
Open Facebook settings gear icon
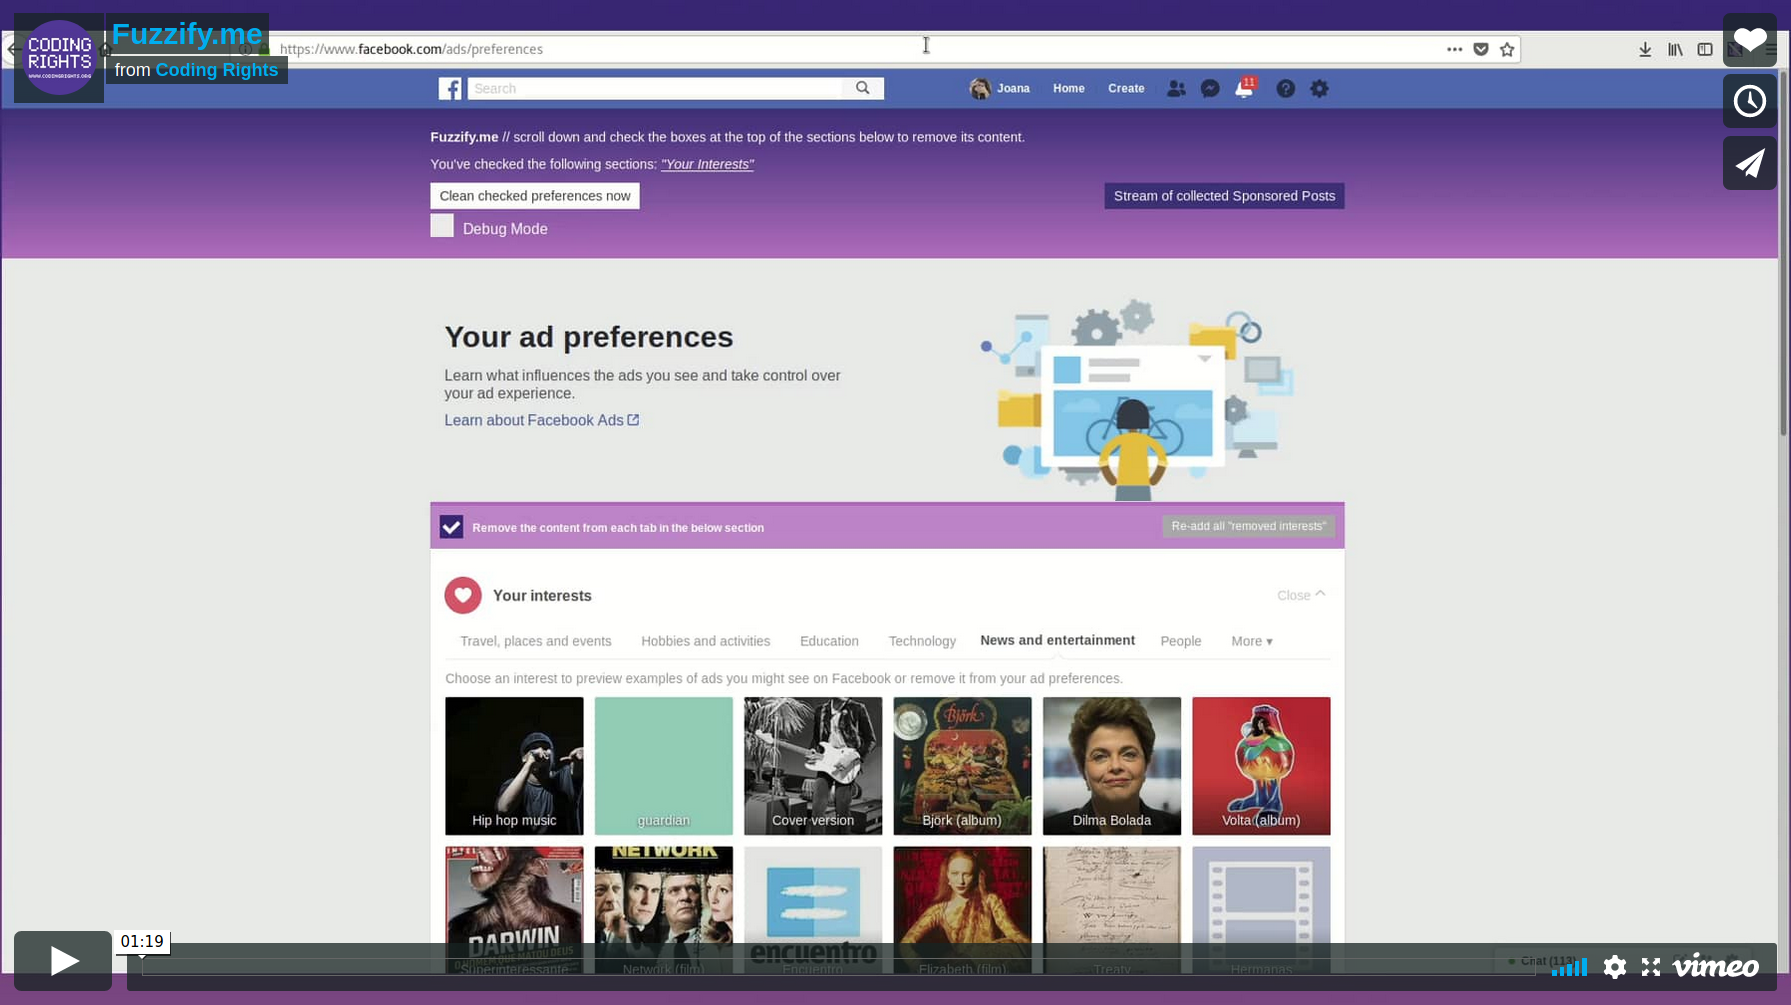point(1319,89)
